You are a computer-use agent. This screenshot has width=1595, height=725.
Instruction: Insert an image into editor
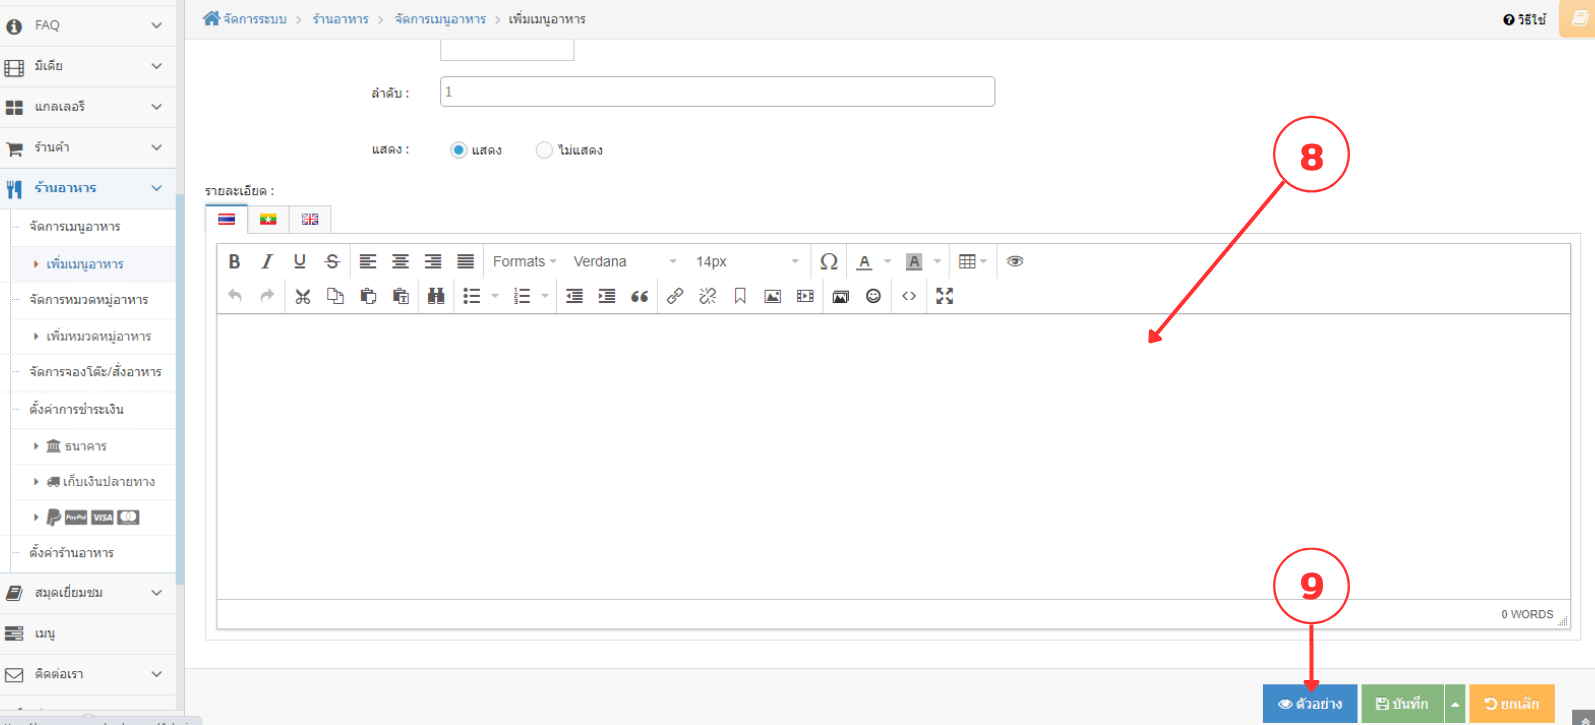[x=773, y=296]
